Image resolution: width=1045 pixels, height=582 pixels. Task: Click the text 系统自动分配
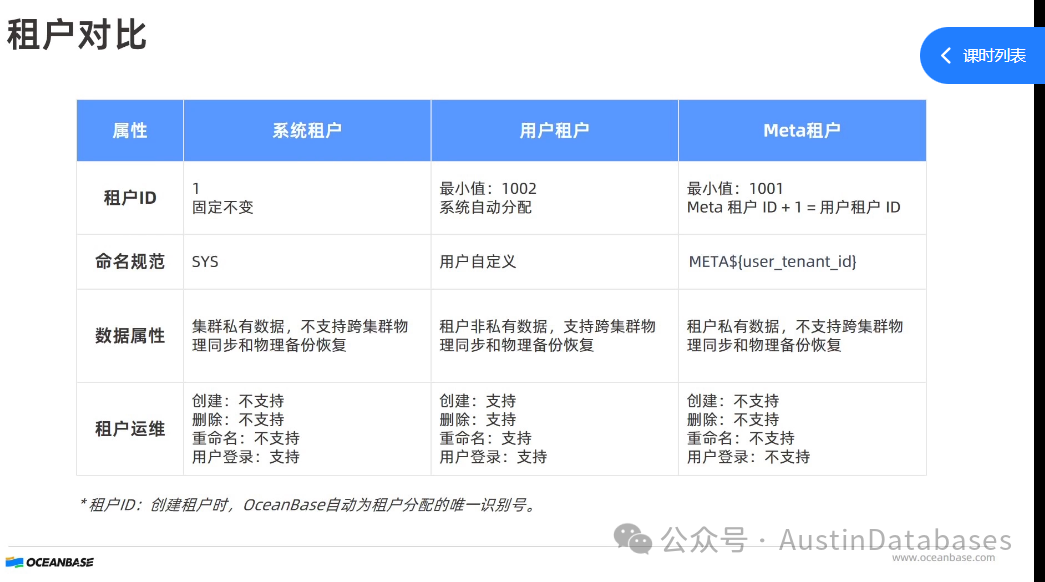point(485,207)
